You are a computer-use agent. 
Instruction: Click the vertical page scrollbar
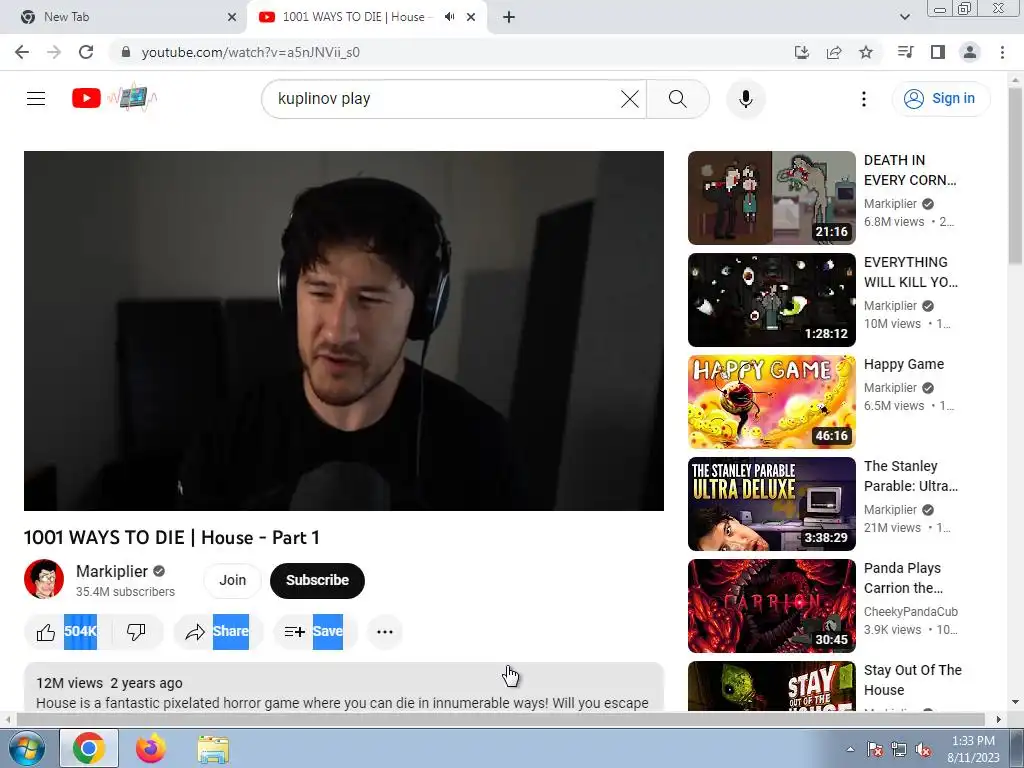click(x=1015, y=176)
